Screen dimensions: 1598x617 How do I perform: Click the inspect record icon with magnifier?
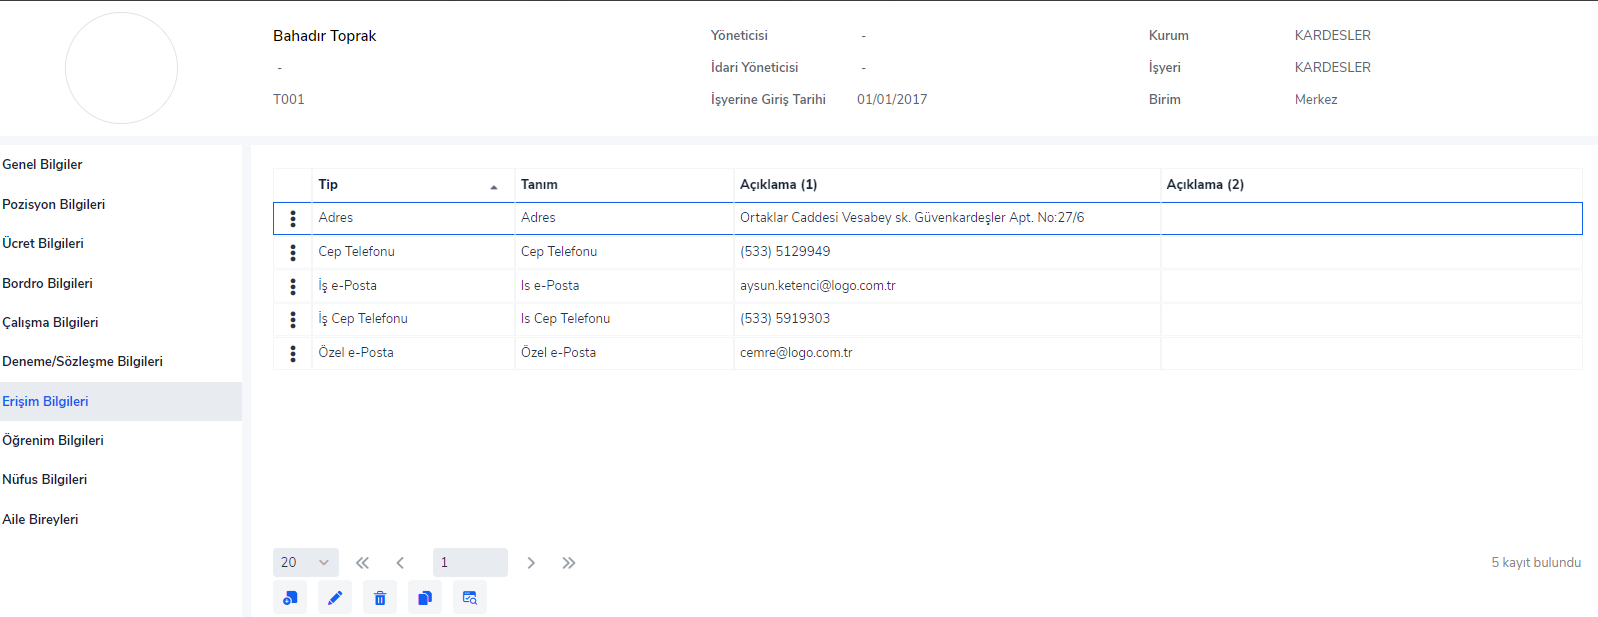[x=470, y=598]
